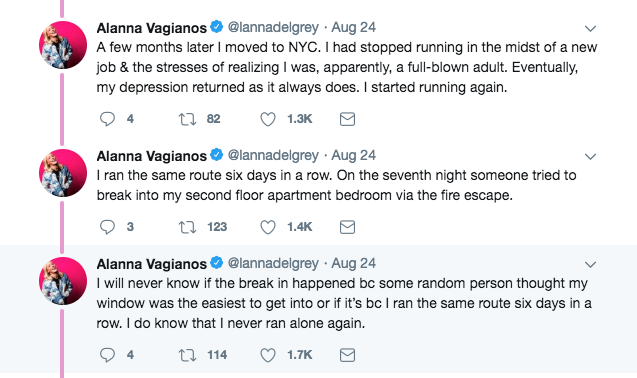View the avatar on the first tweet

click(x=63, y=45)
